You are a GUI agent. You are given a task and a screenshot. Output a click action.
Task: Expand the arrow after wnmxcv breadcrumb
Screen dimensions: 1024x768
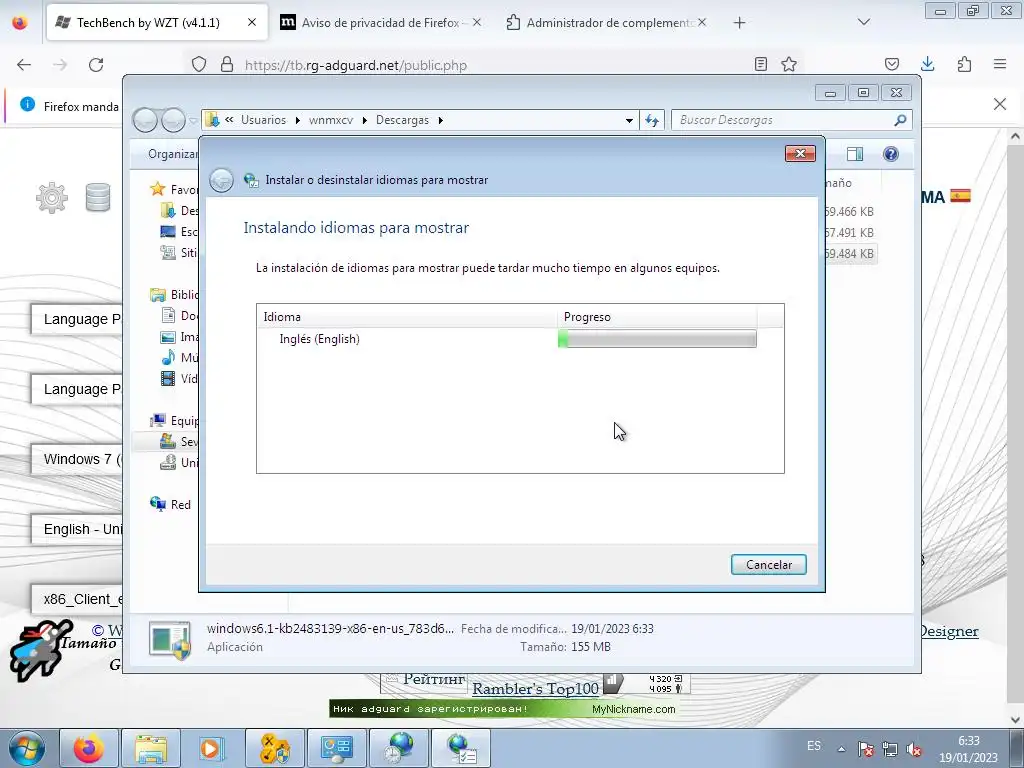[364, 120]
